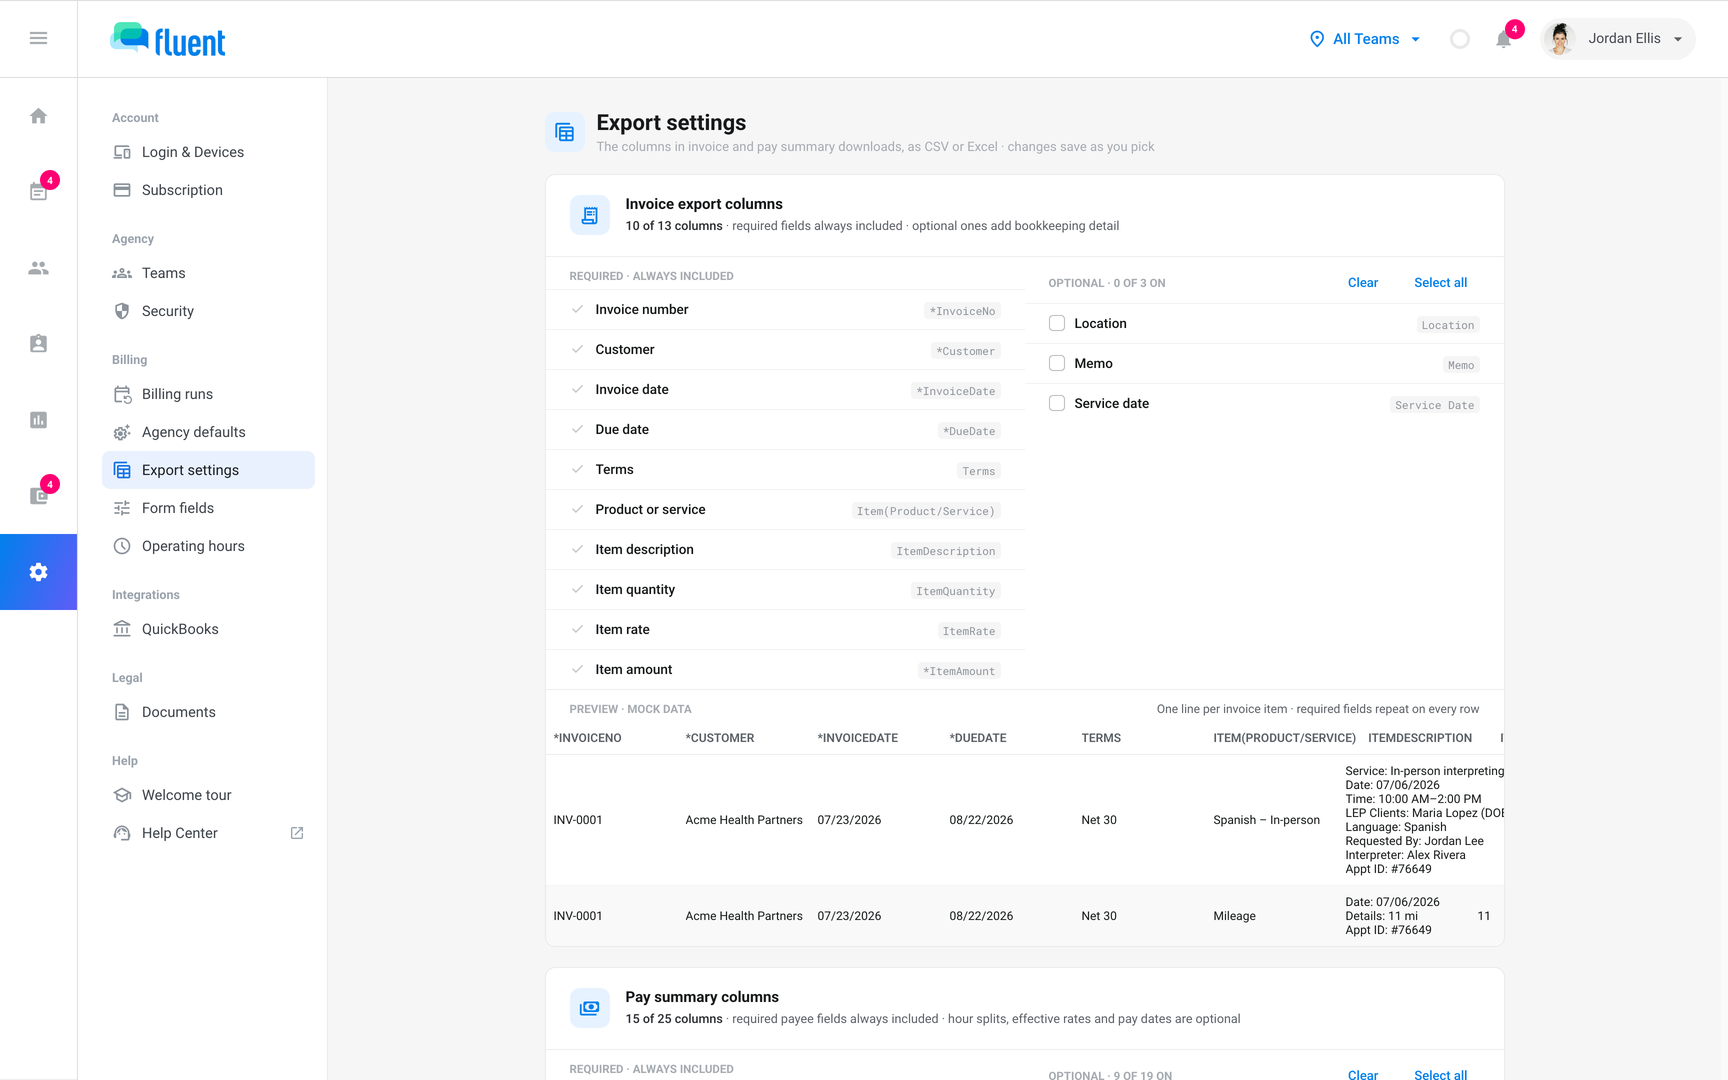Viewport: 1728px width, 1080px height.
Task: Enable the Location optional column
Action: point(1057,323)
